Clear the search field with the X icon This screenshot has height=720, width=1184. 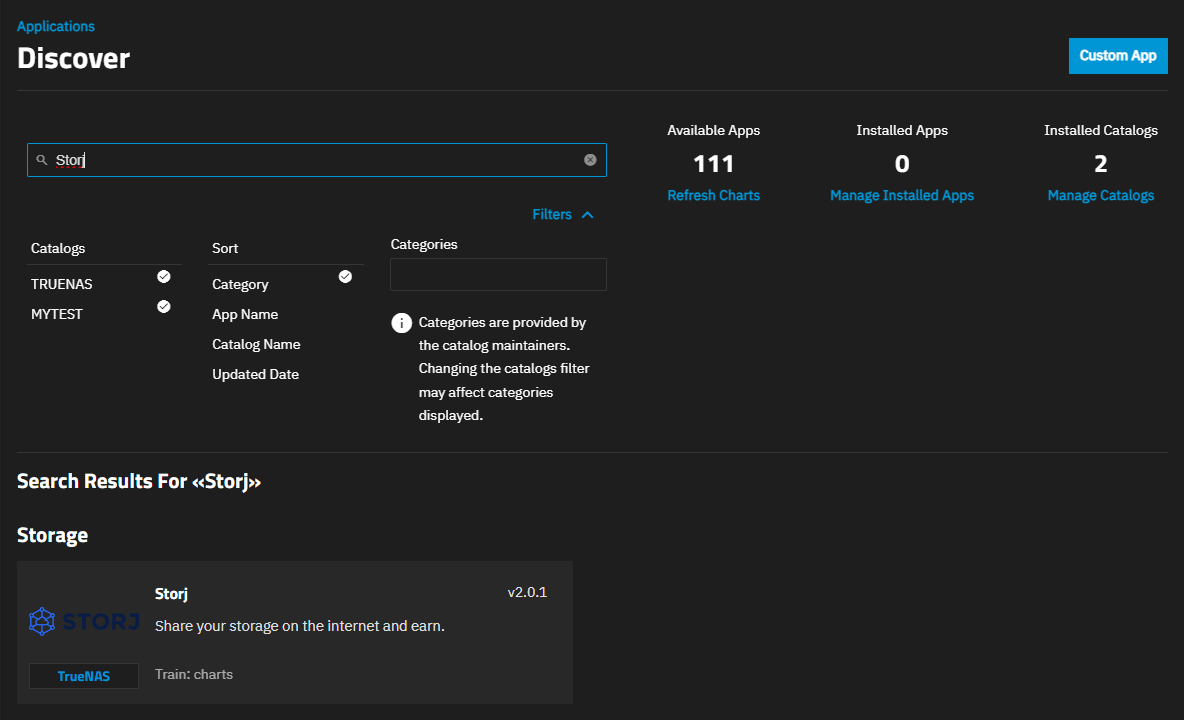pyautogui.click(x=590, y=160)
